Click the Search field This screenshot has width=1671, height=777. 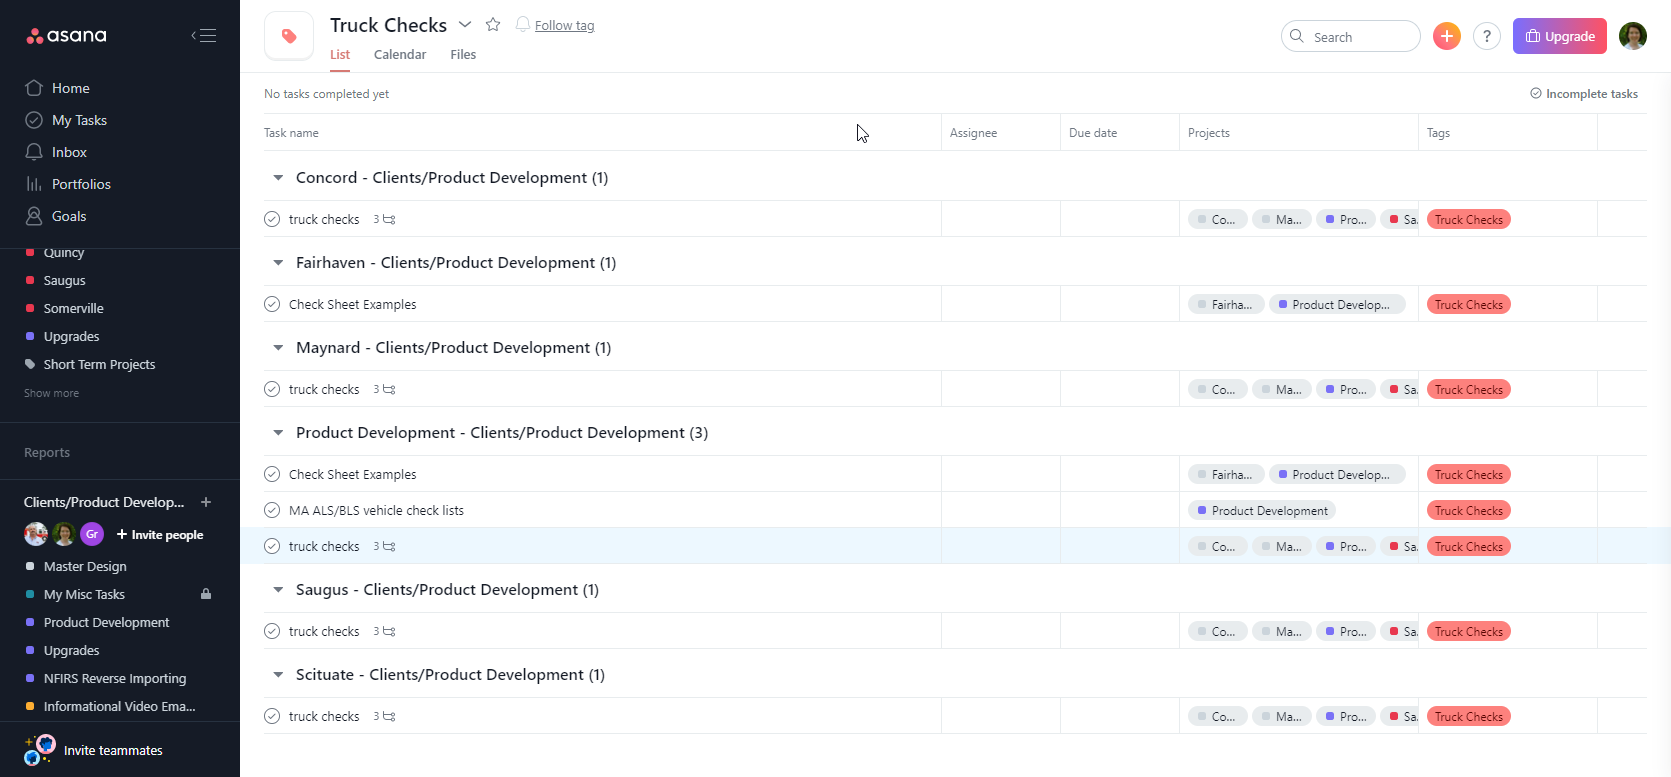point(1351,36)
